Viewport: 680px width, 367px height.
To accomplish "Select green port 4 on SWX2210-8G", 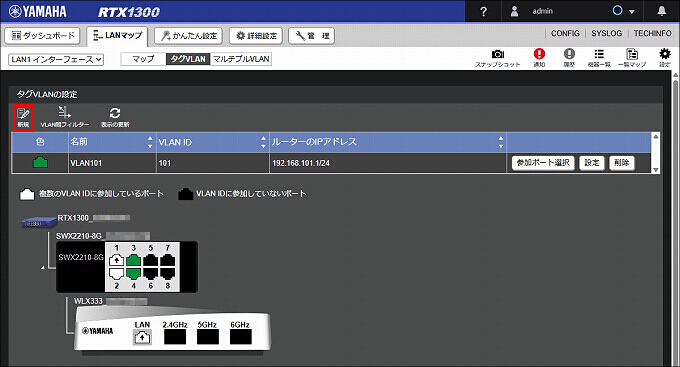I will [134, 274].
